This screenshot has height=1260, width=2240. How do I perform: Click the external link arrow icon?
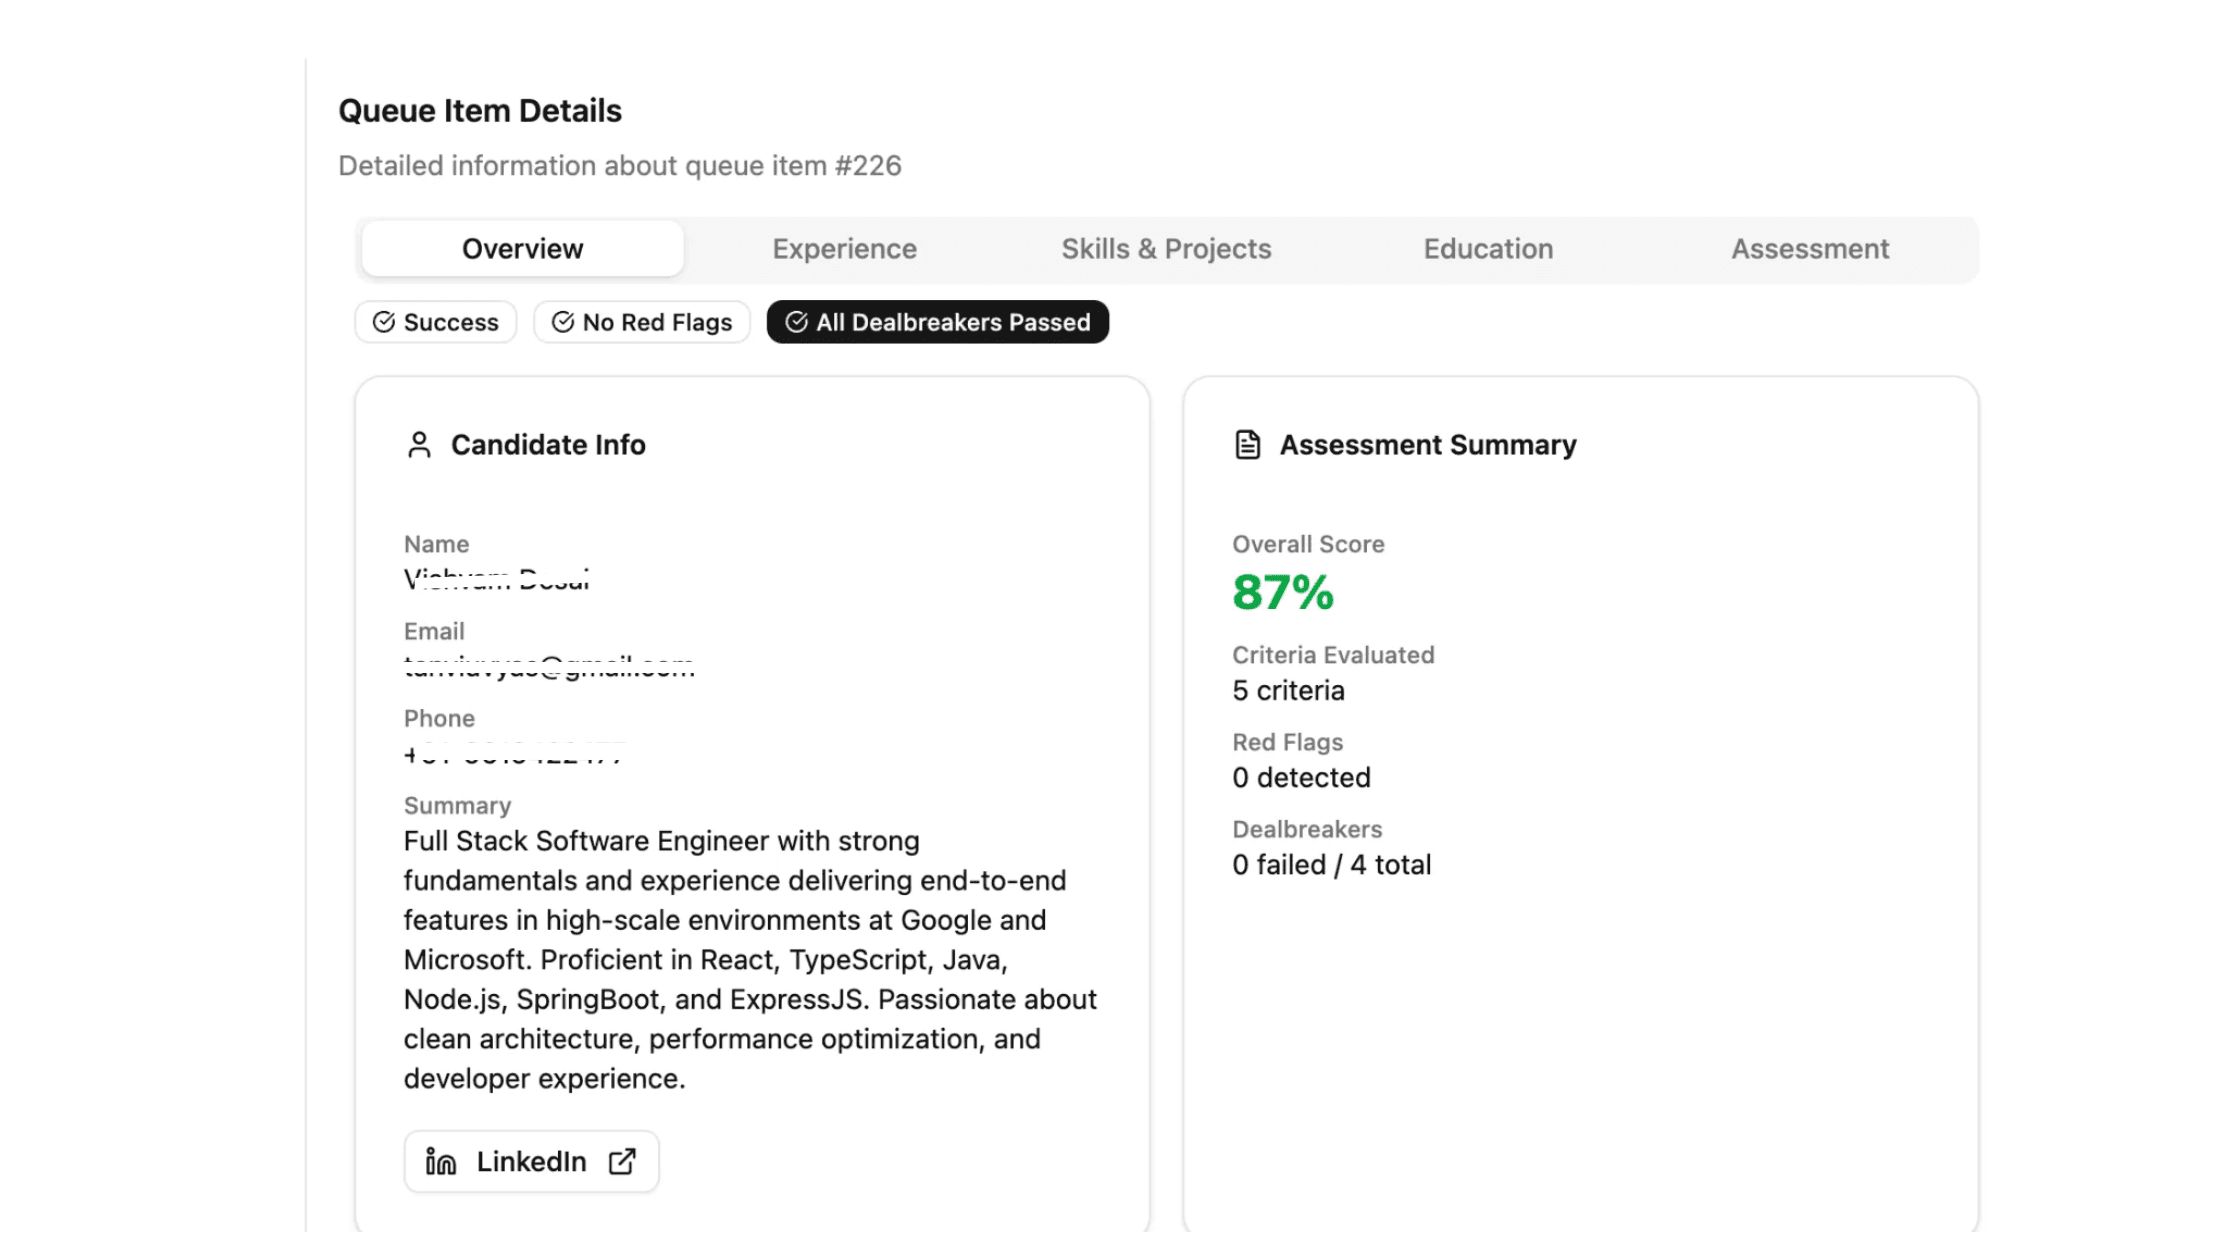click(622, 1161)
